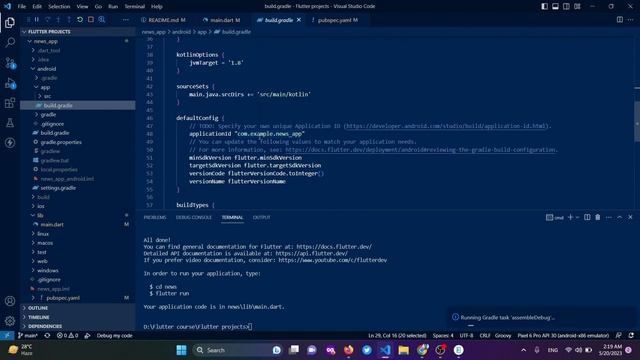Screen dimensions: 640x360
Task: Switch to the pubspec.yaml tab
Action: (x=335, y=20)
